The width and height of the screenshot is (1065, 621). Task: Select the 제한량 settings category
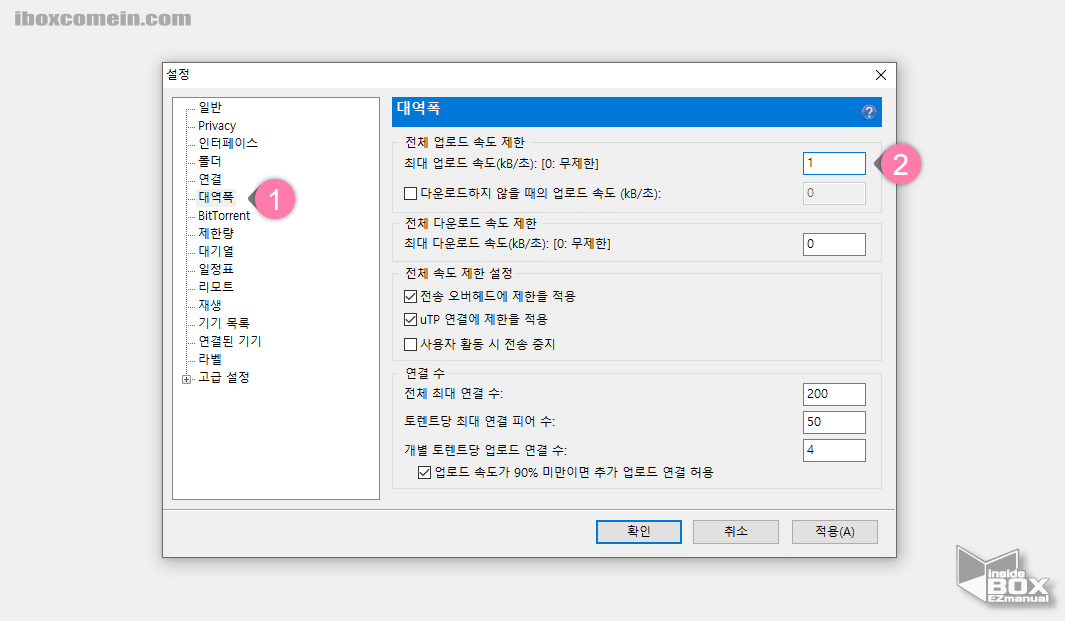tap(215, 233)
